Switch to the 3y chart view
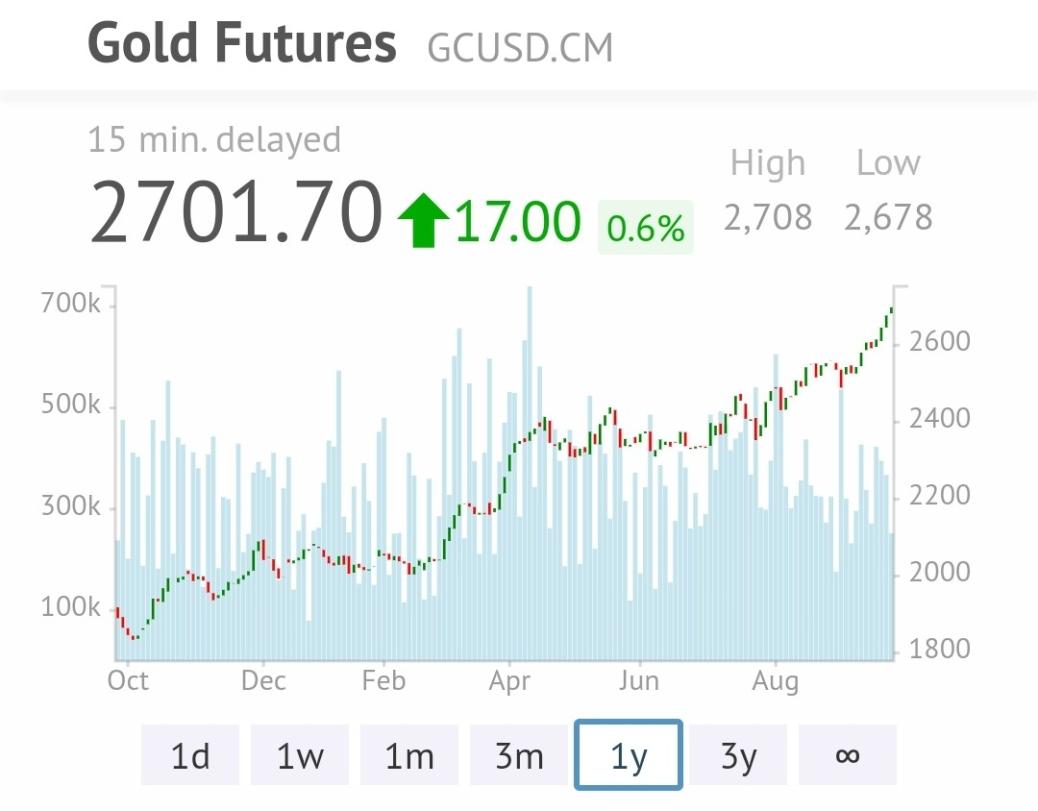Viewport: 1038px width, 811px height. [738, 755]
